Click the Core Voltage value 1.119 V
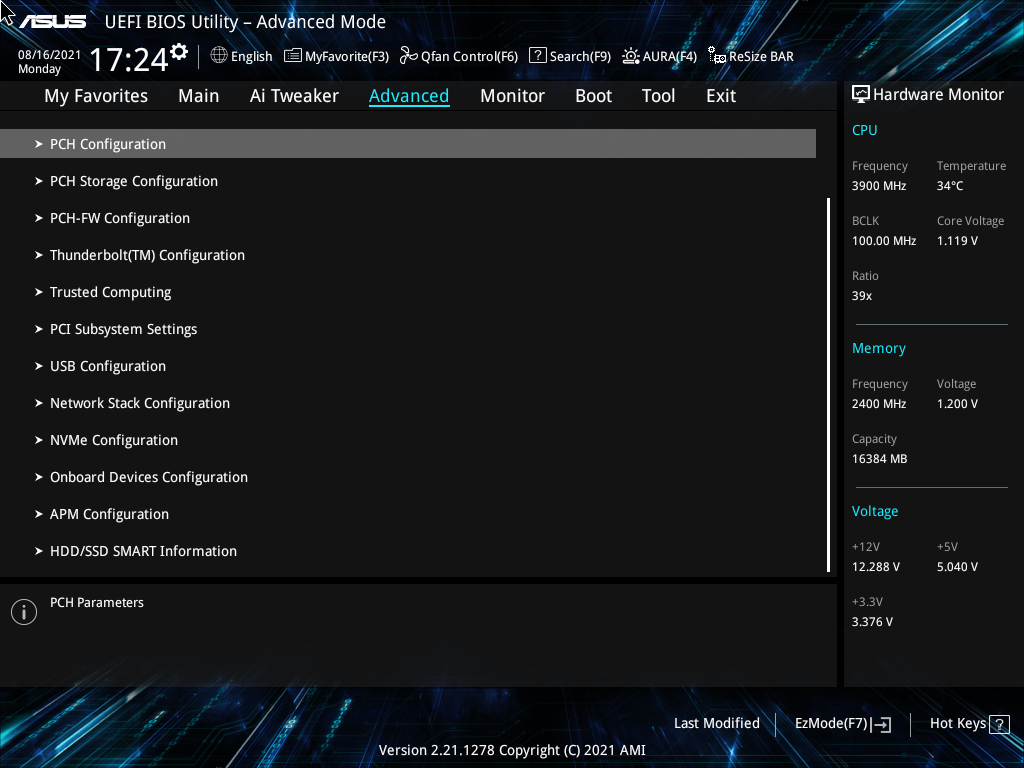Image resolution: width=1024 pixels, height=768 pixels. [957, 241]
